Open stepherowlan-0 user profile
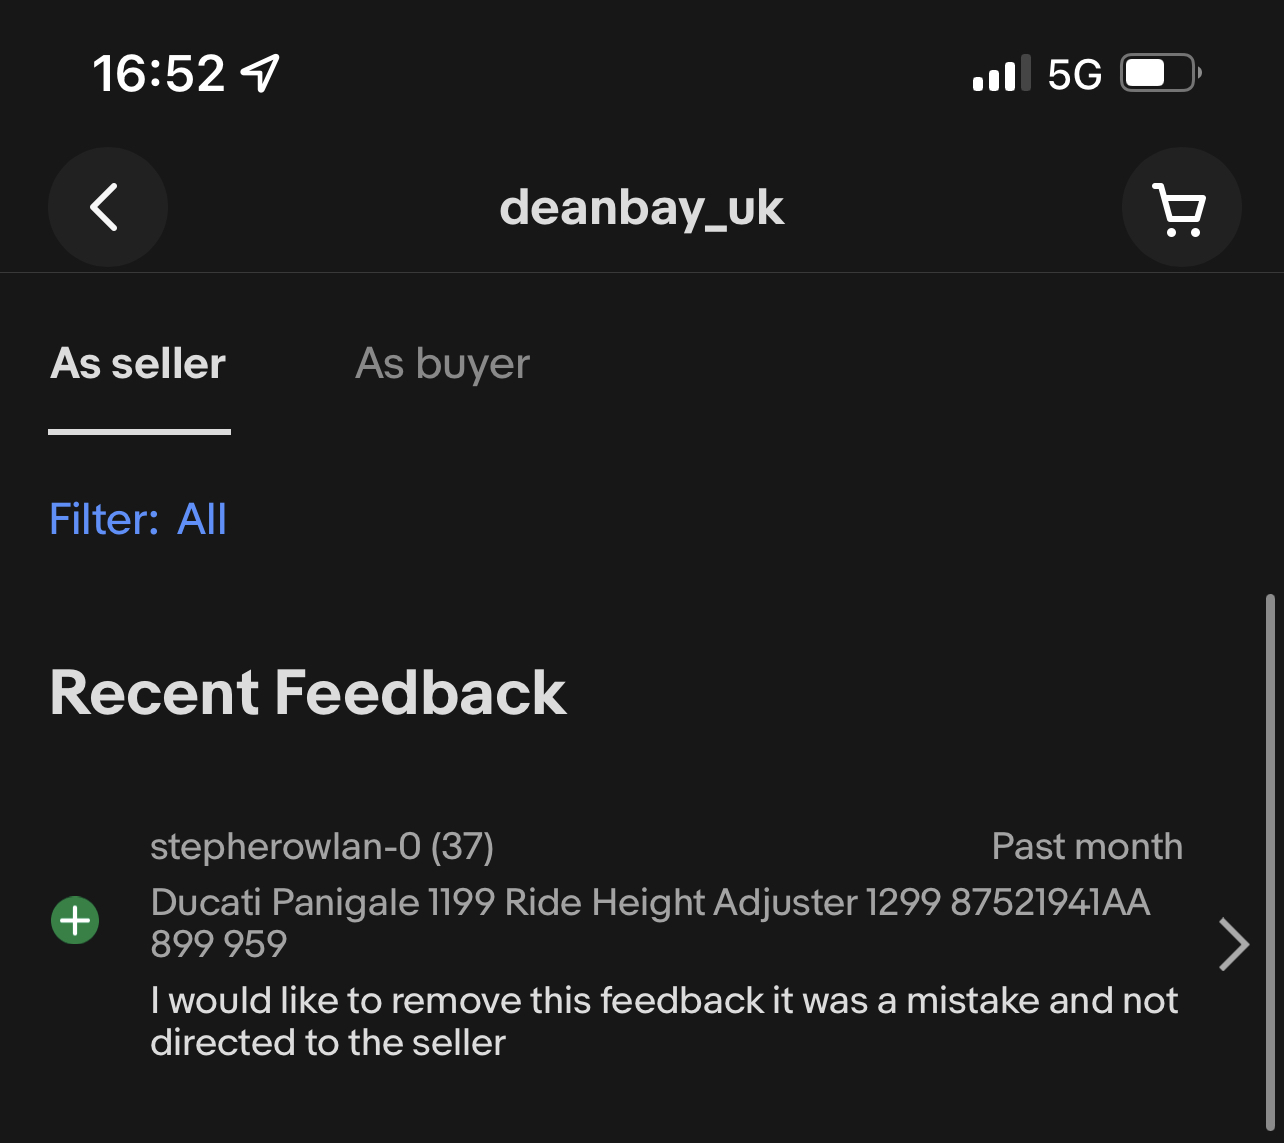 285,847
